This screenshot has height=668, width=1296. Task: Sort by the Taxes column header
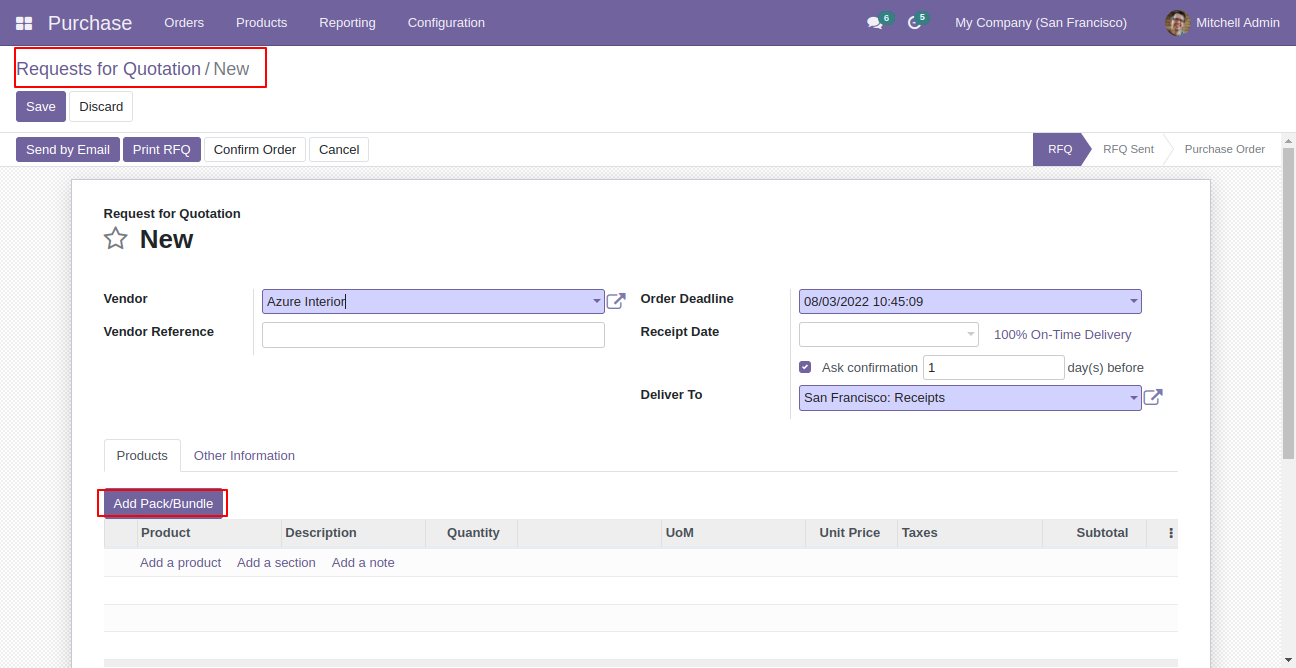[969, 533]
